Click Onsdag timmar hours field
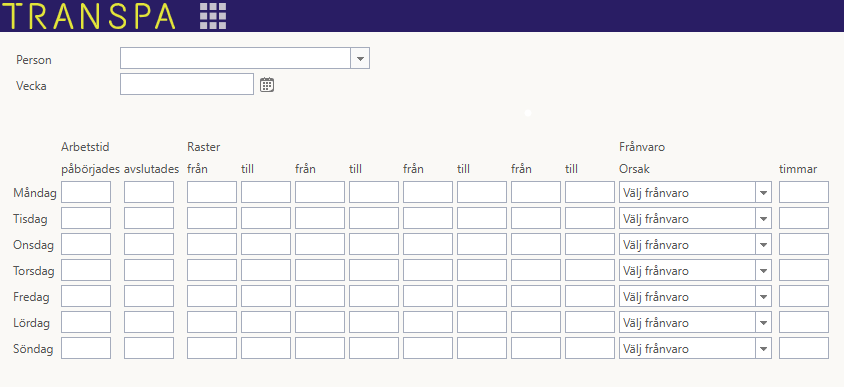Image resolution: width=844 pixels, height=387 pixels. pyautogui.click(x=804, y=244)
